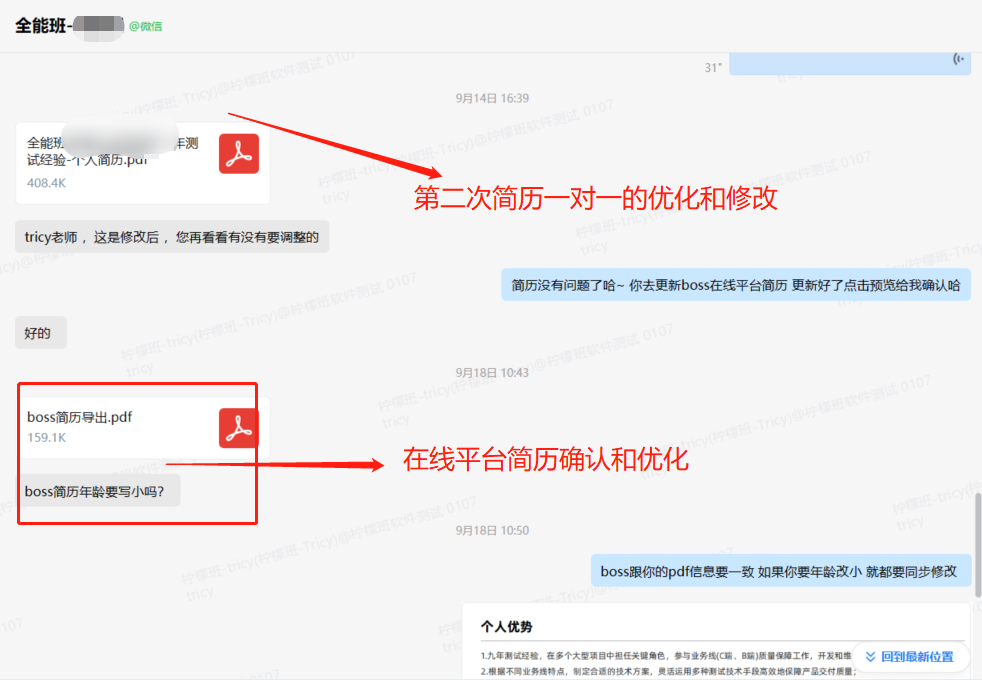
Task: Select the reply '简历没有问题了哈~'
Action: click(x=735, y=285)
